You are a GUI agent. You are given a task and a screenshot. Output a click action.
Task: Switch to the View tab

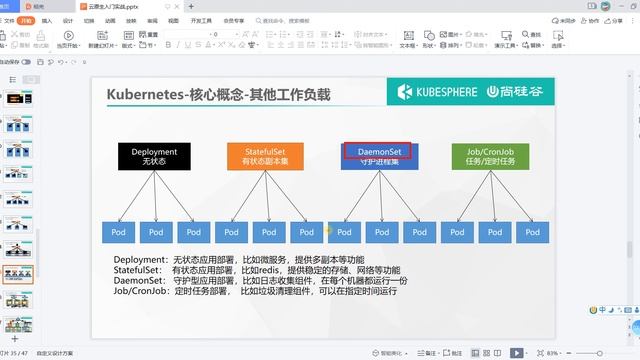click(173, 20)
